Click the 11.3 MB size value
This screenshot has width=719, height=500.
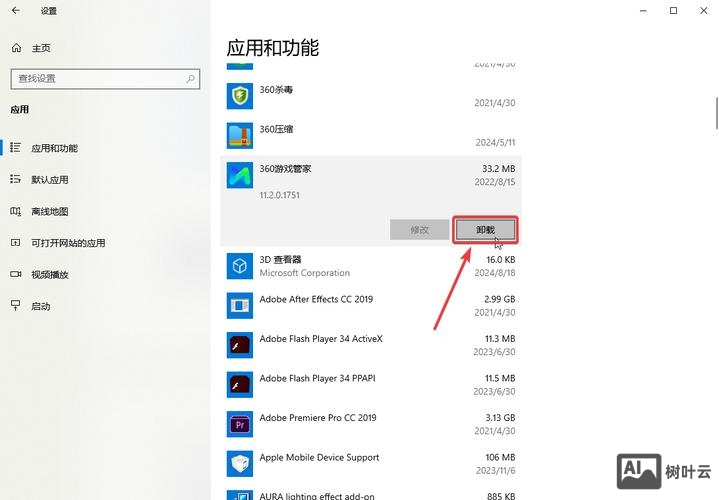tap(500, 339)
